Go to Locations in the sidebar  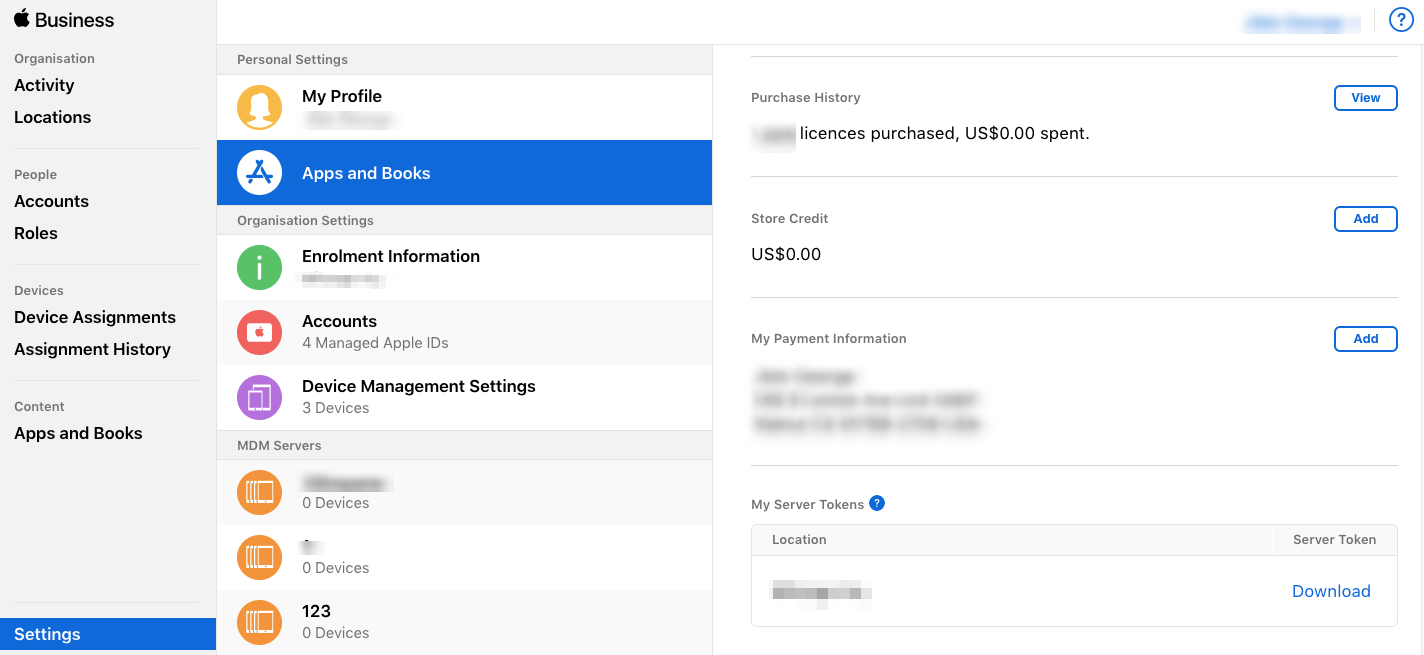tap(52, 117)
